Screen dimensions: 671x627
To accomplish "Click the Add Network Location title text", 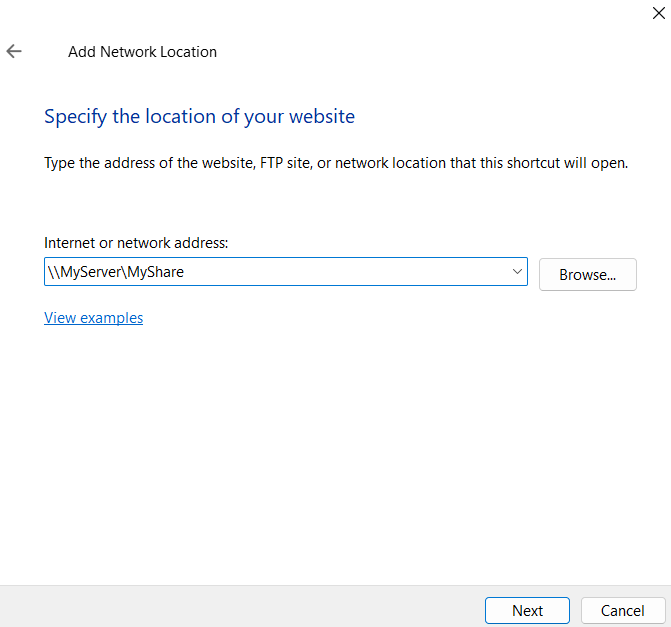I will point(142,52).
